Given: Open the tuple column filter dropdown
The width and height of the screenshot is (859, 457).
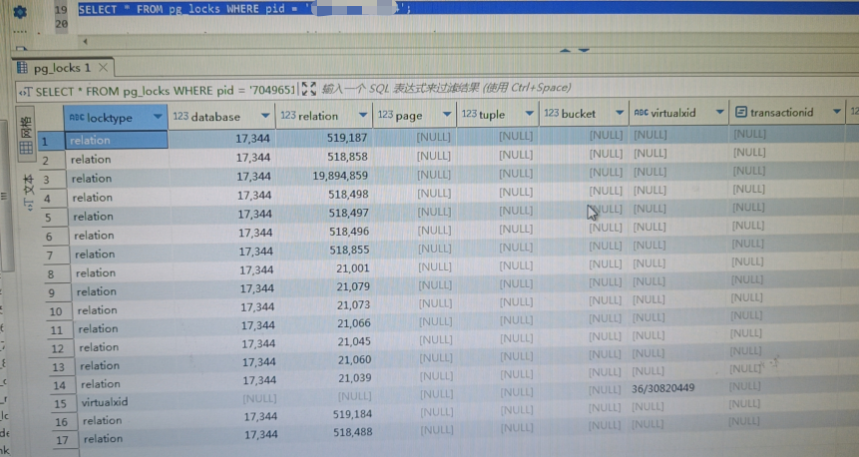Looking at the screenshot, I should click(x=529, y=113).
